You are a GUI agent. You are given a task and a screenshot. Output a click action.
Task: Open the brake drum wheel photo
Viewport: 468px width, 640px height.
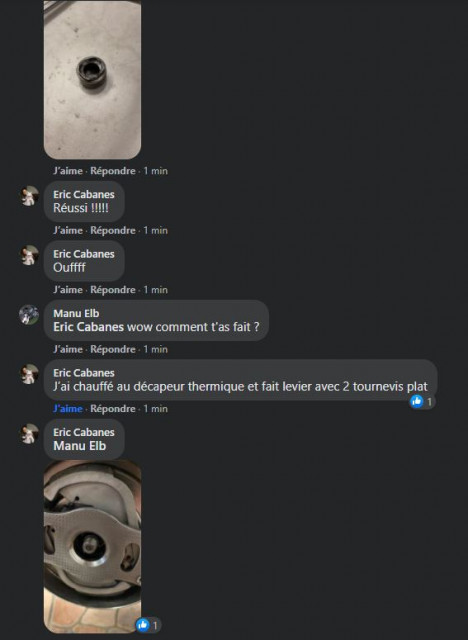(92, 547)
